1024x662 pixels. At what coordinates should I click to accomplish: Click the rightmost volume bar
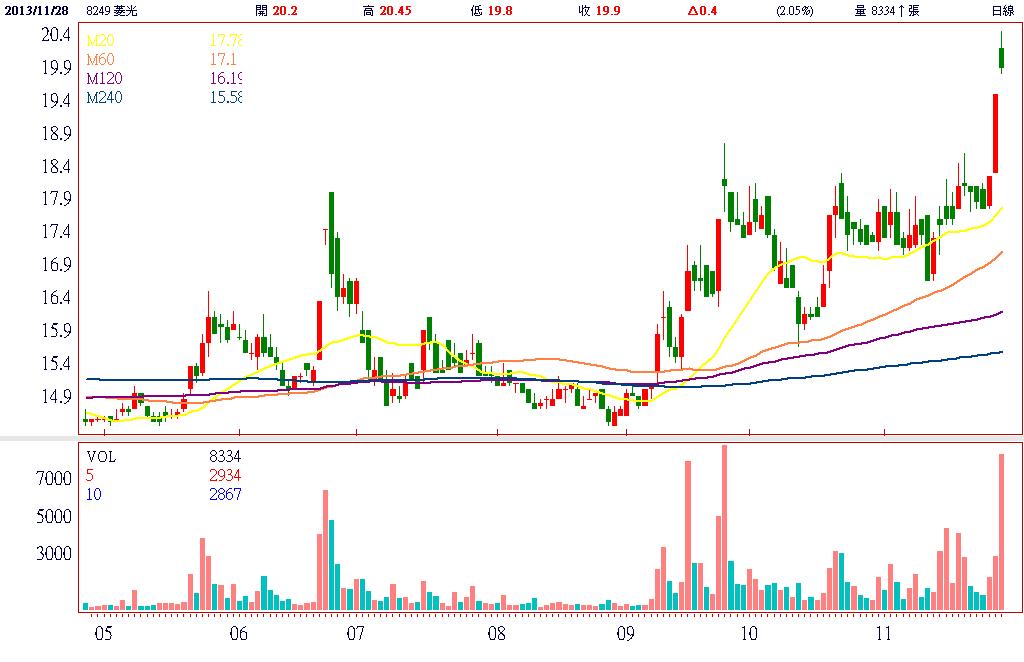[1001, 532]
